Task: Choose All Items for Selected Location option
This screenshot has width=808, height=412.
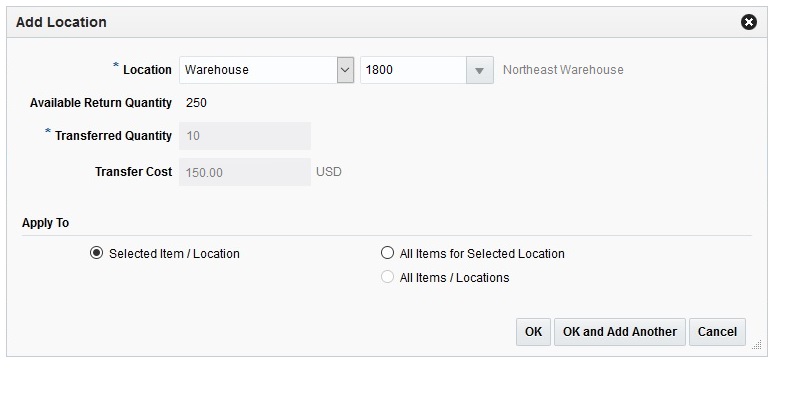Action: click(x=388, y=254)
